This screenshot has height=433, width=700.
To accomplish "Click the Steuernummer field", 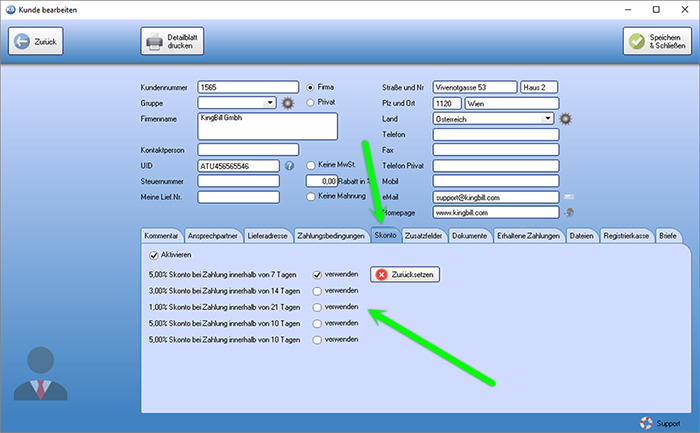I will tap(238, 181).
